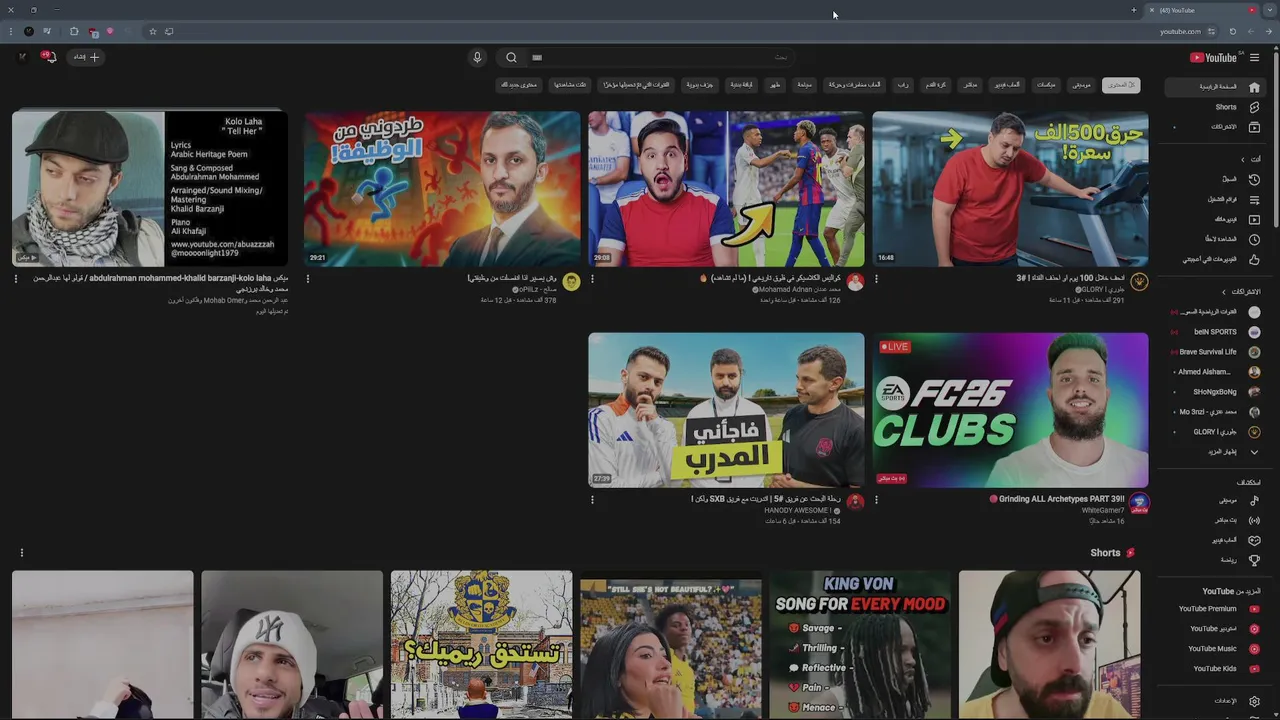Open watch History (السجل) in sidebar
The height and width of the screenshot is (720, 1280).
pos(1217,179)
